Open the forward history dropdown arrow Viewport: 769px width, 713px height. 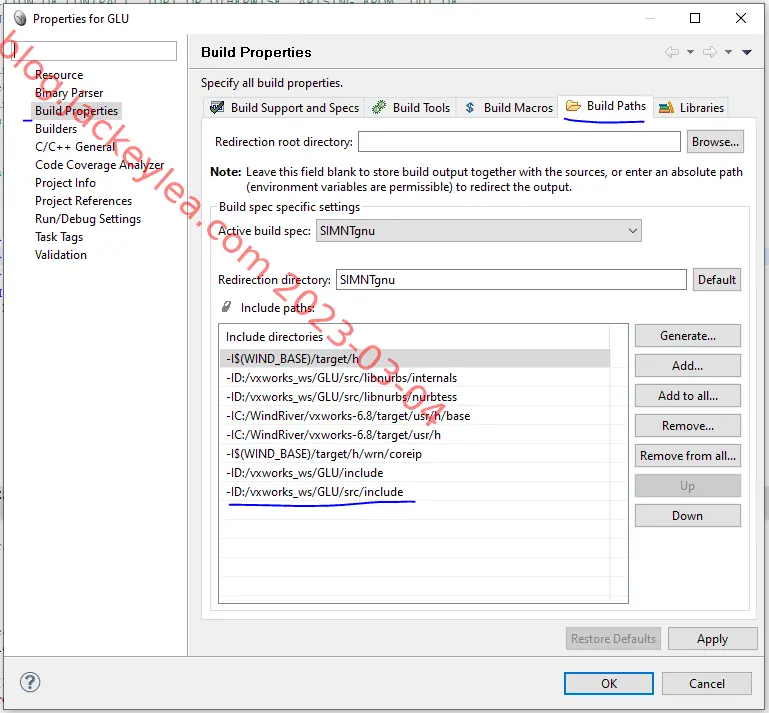coord(729,52)
